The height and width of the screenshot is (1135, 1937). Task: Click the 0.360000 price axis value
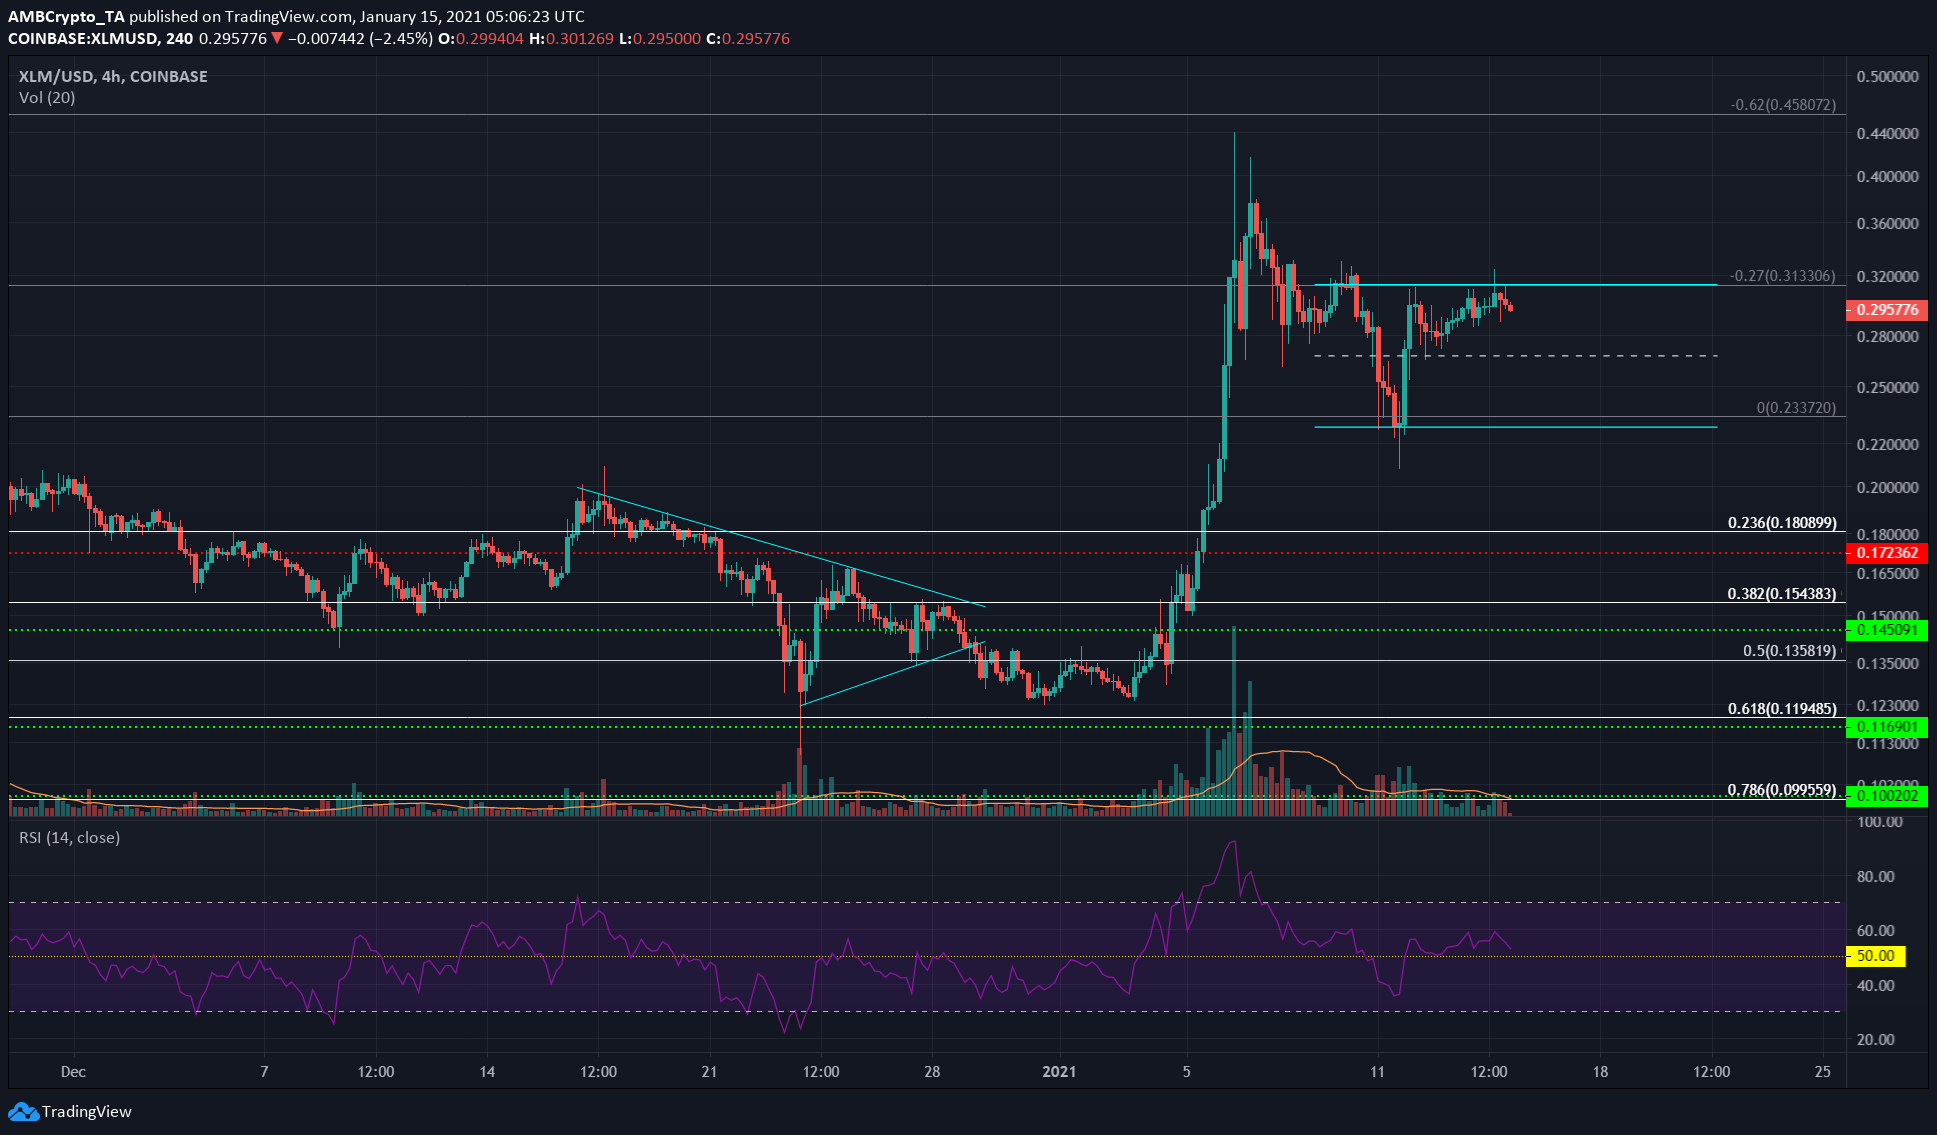click(1887, 223)
